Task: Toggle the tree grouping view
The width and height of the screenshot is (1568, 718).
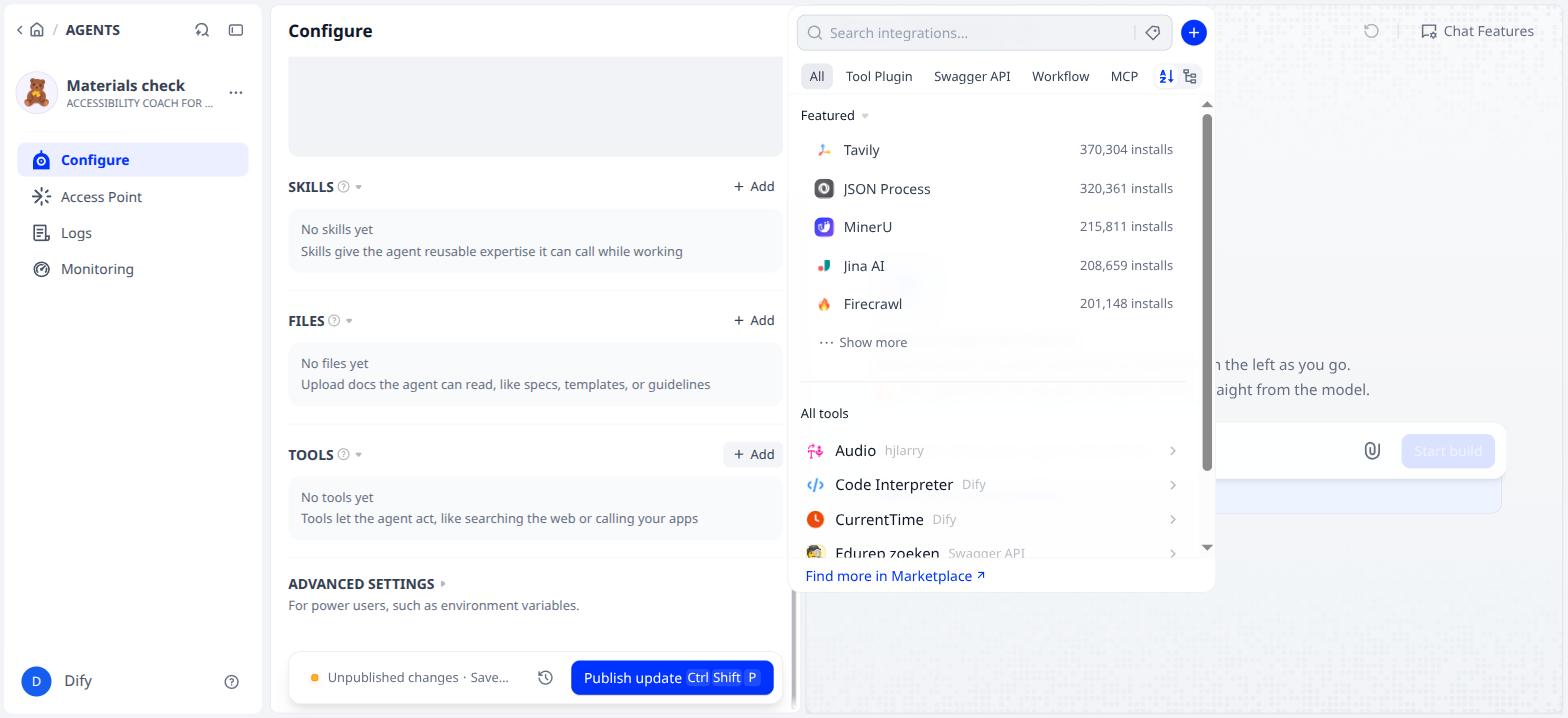Action: tap(1190, 76)
